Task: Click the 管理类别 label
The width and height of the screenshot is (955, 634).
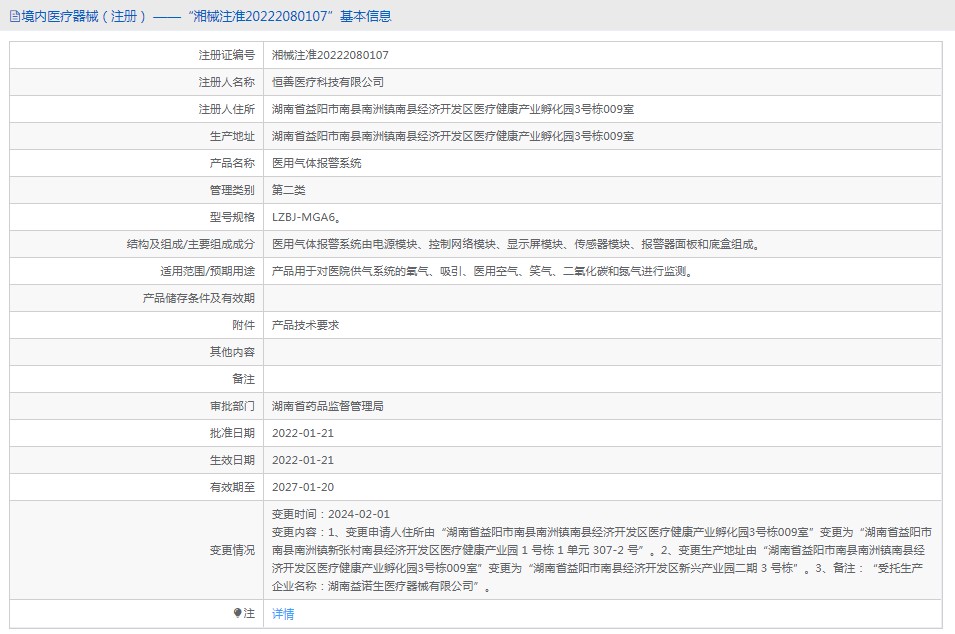Action: click(232, 190)
